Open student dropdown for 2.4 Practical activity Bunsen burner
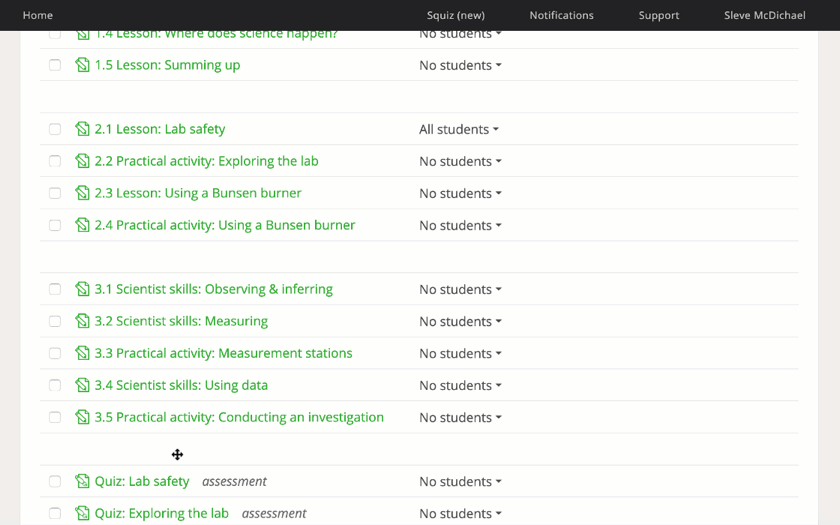The height and width of the screenshot is (525, 840). 460,226
